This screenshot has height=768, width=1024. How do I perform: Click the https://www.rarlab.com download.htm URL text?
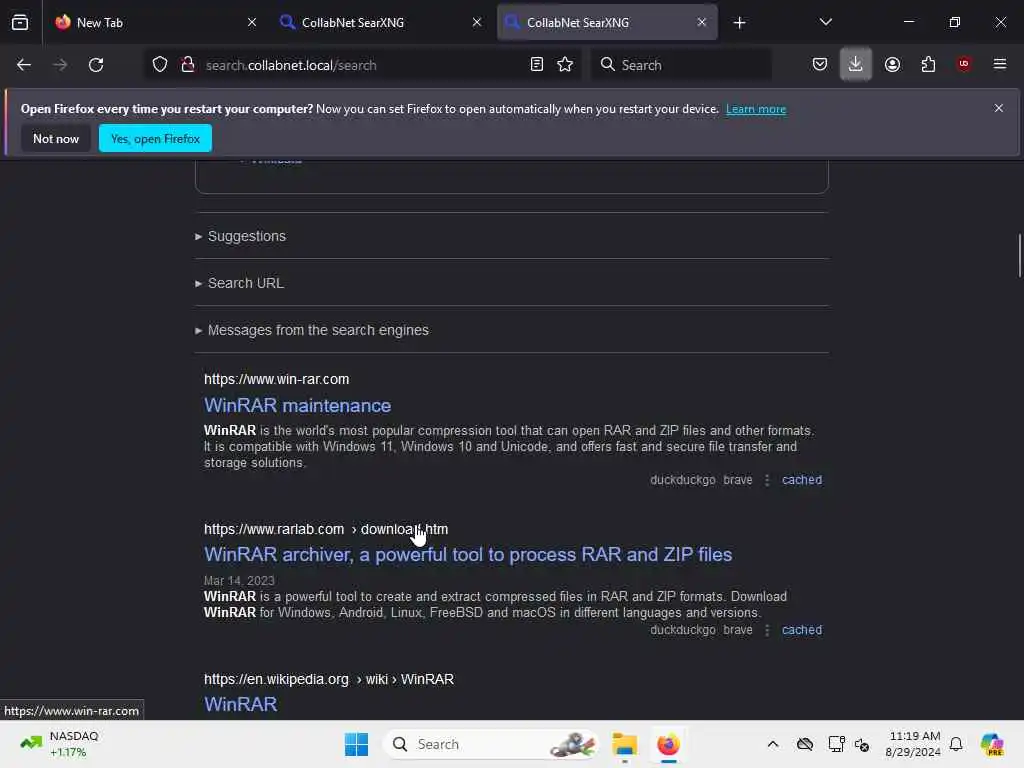point(326,530)
